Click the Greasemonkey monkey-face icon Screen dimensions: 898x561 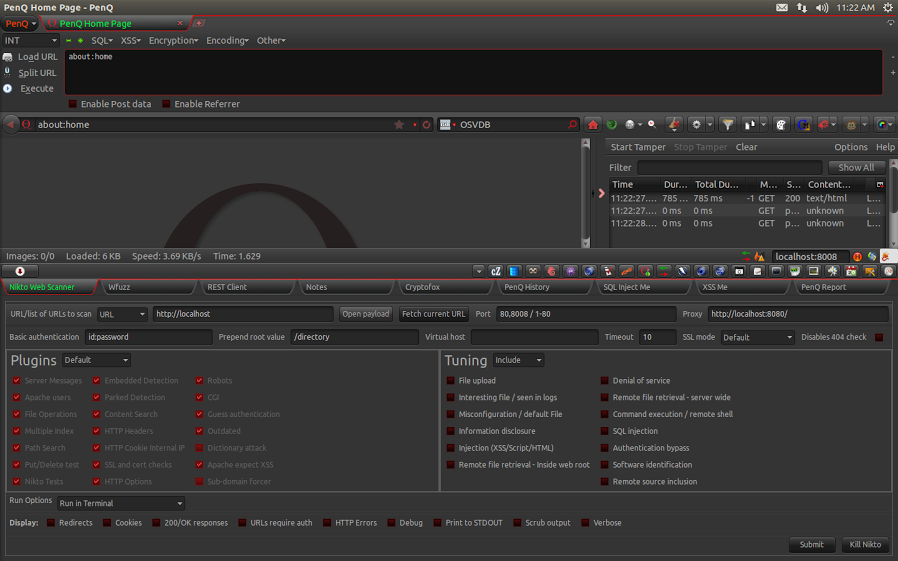point(852,124)
